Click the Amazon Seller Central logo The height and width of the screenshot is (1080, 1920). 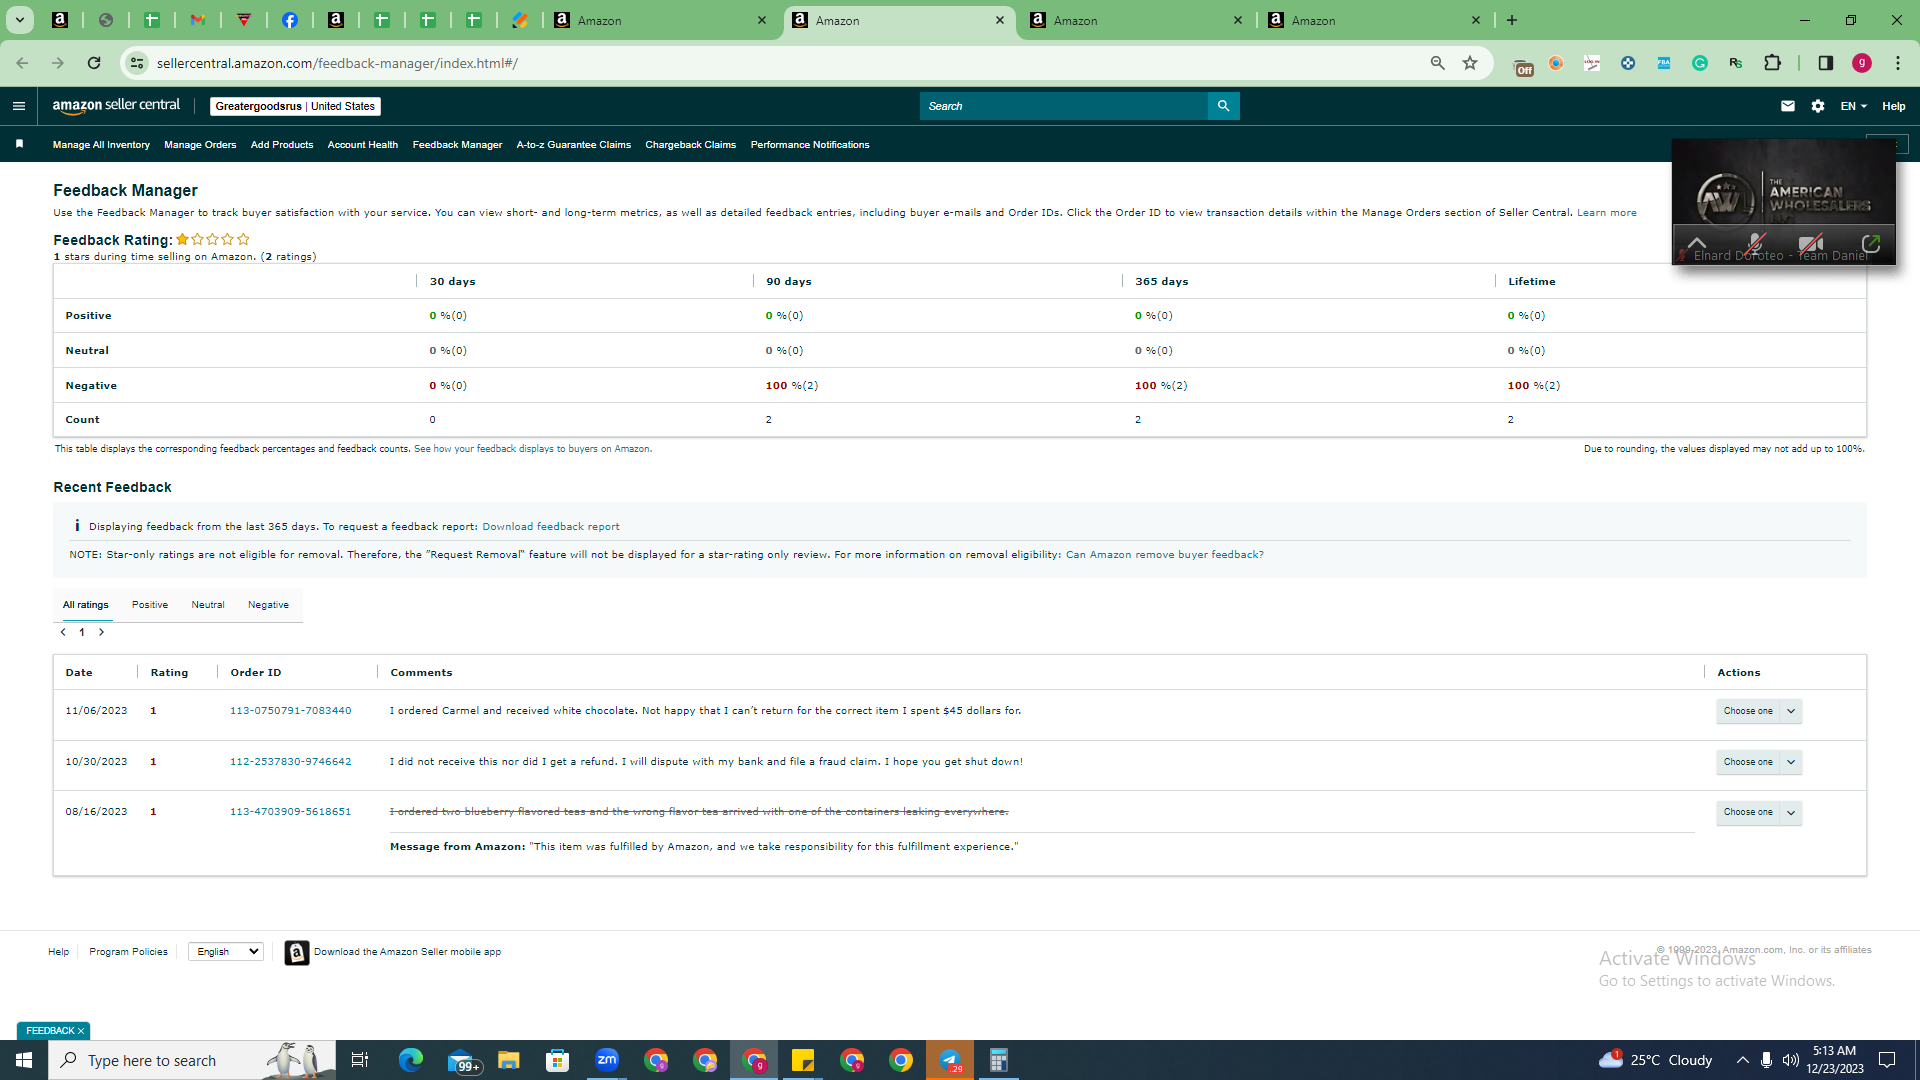116,106
